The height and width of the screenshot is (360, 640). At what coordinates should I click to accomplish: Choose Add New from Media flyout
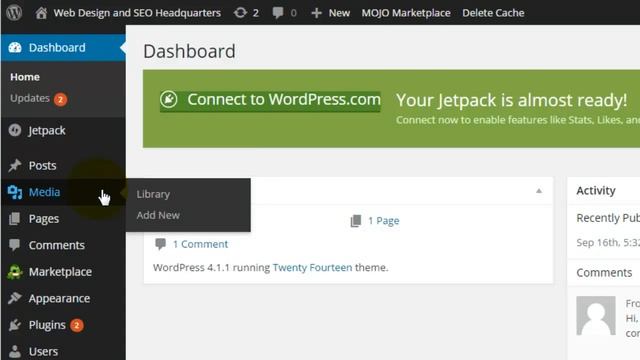(x=158, y=215)
